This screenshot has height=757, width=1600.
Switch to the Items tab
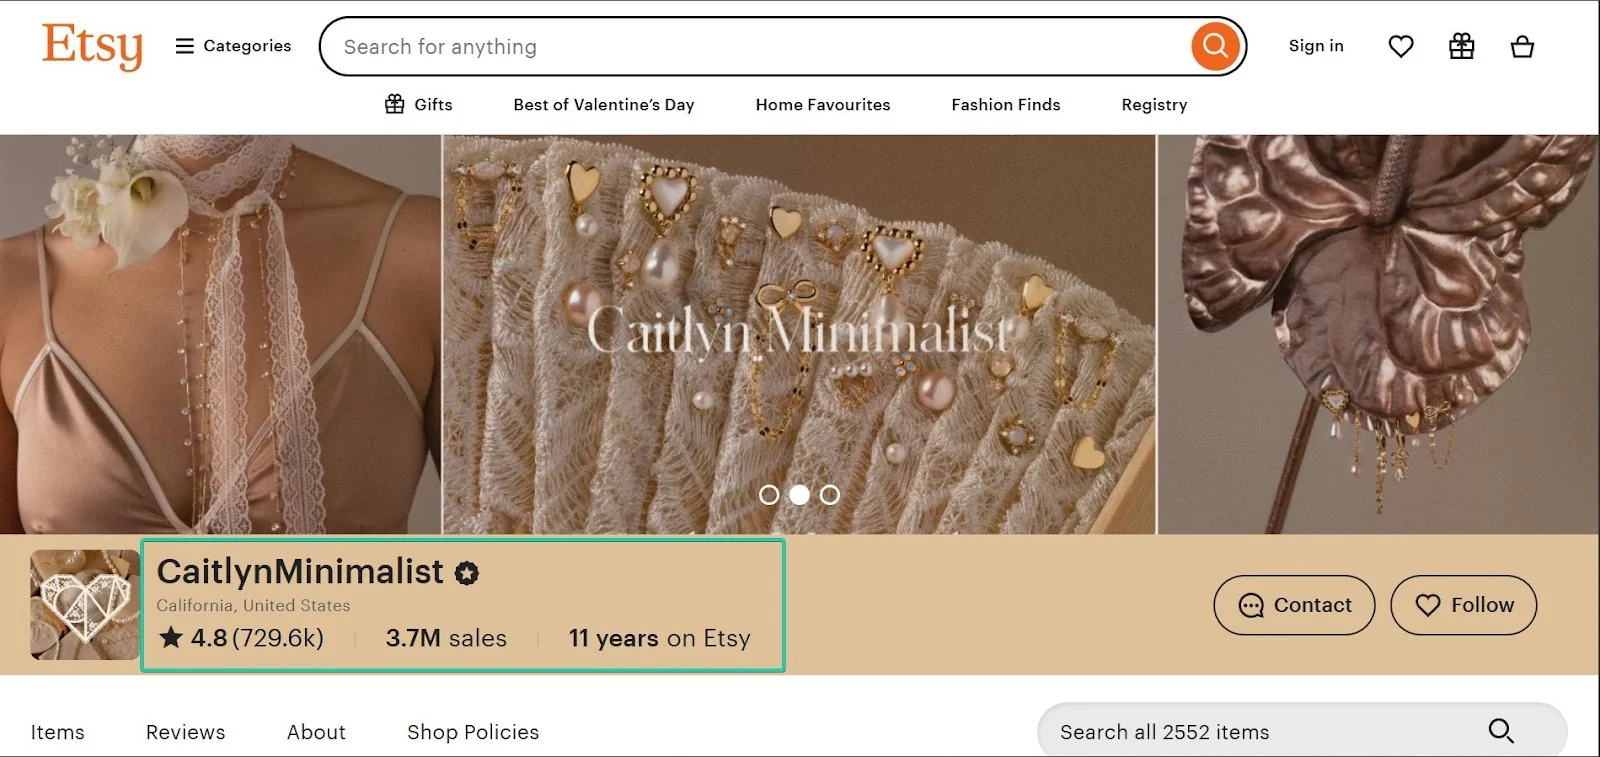[x=58, y=732]
